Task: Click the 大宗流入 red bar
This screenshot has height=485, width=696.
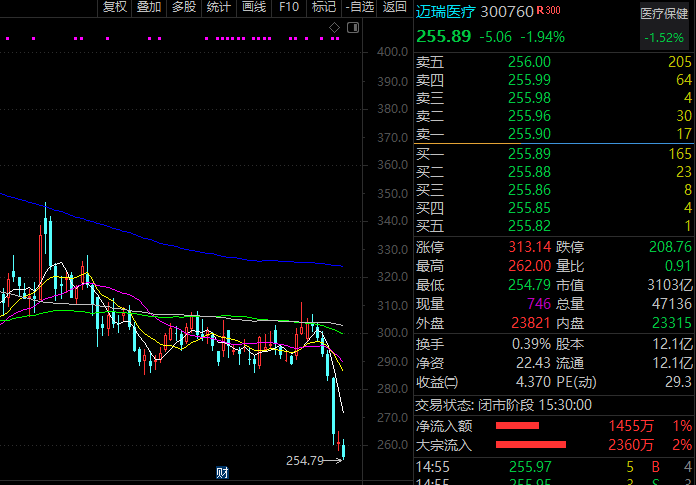Action: pyautogui.click(x=531, y=444)
